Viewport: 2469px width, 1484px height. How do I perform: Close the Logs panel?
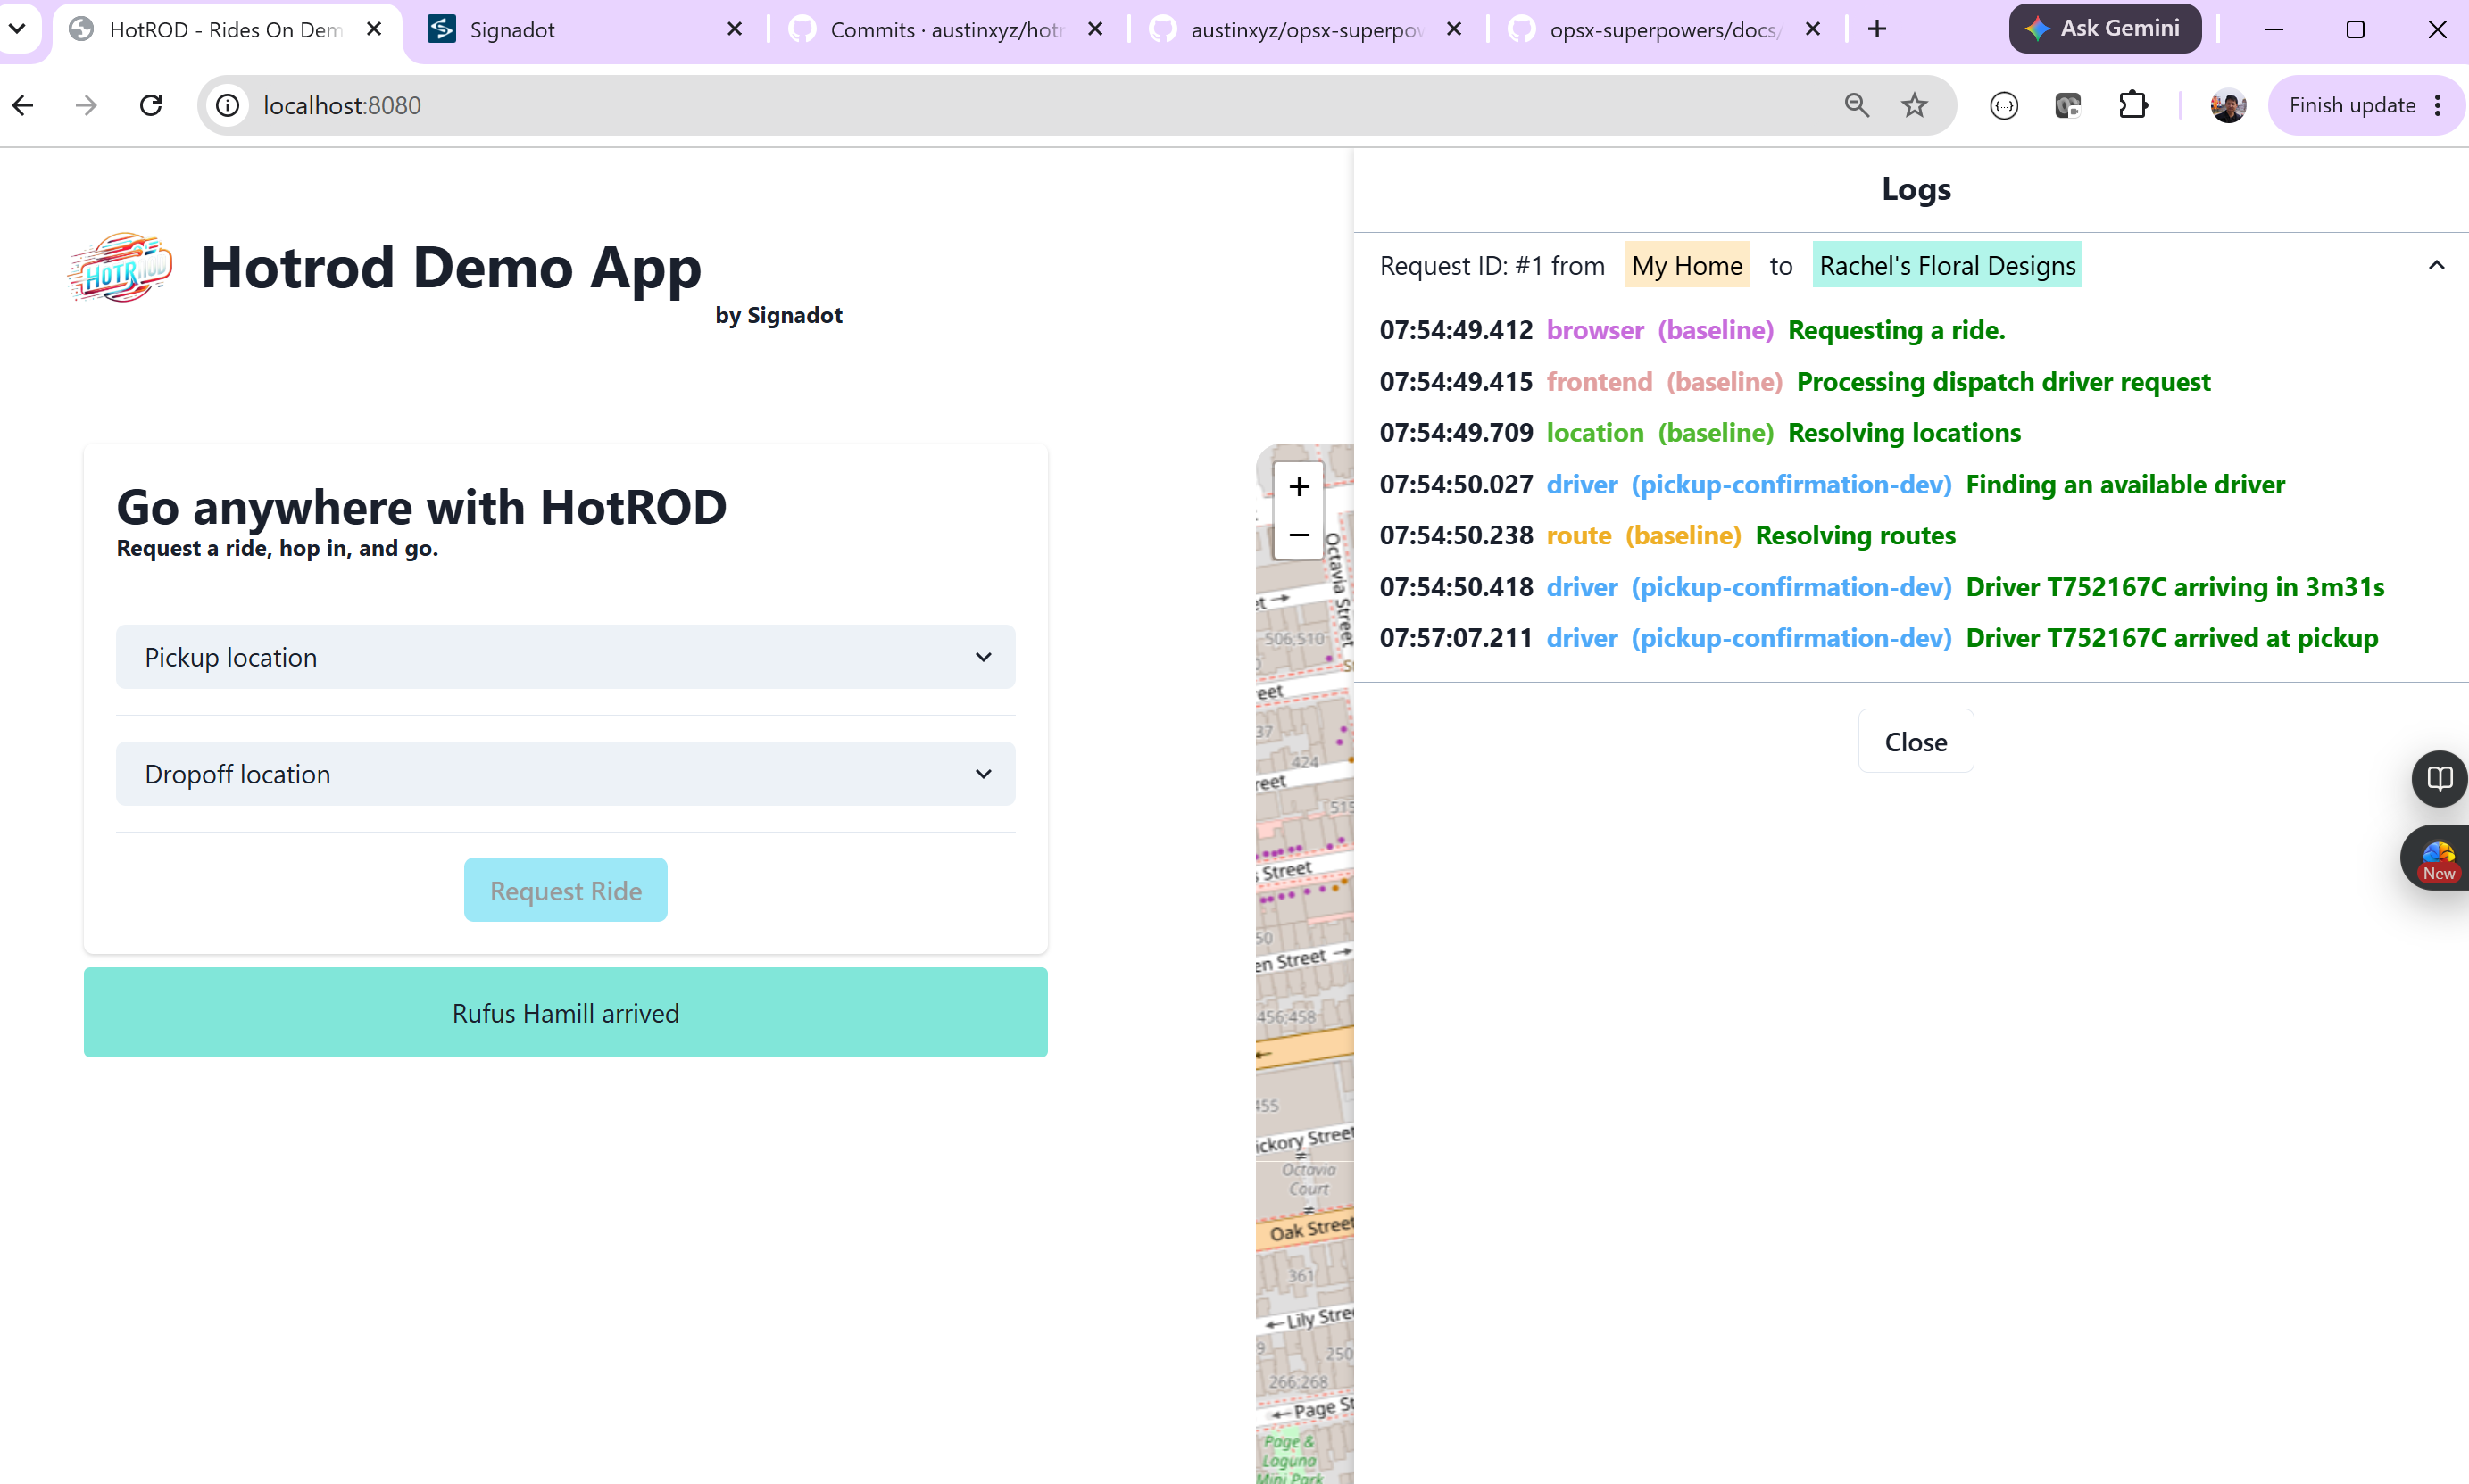click(x=1915, y=742)
